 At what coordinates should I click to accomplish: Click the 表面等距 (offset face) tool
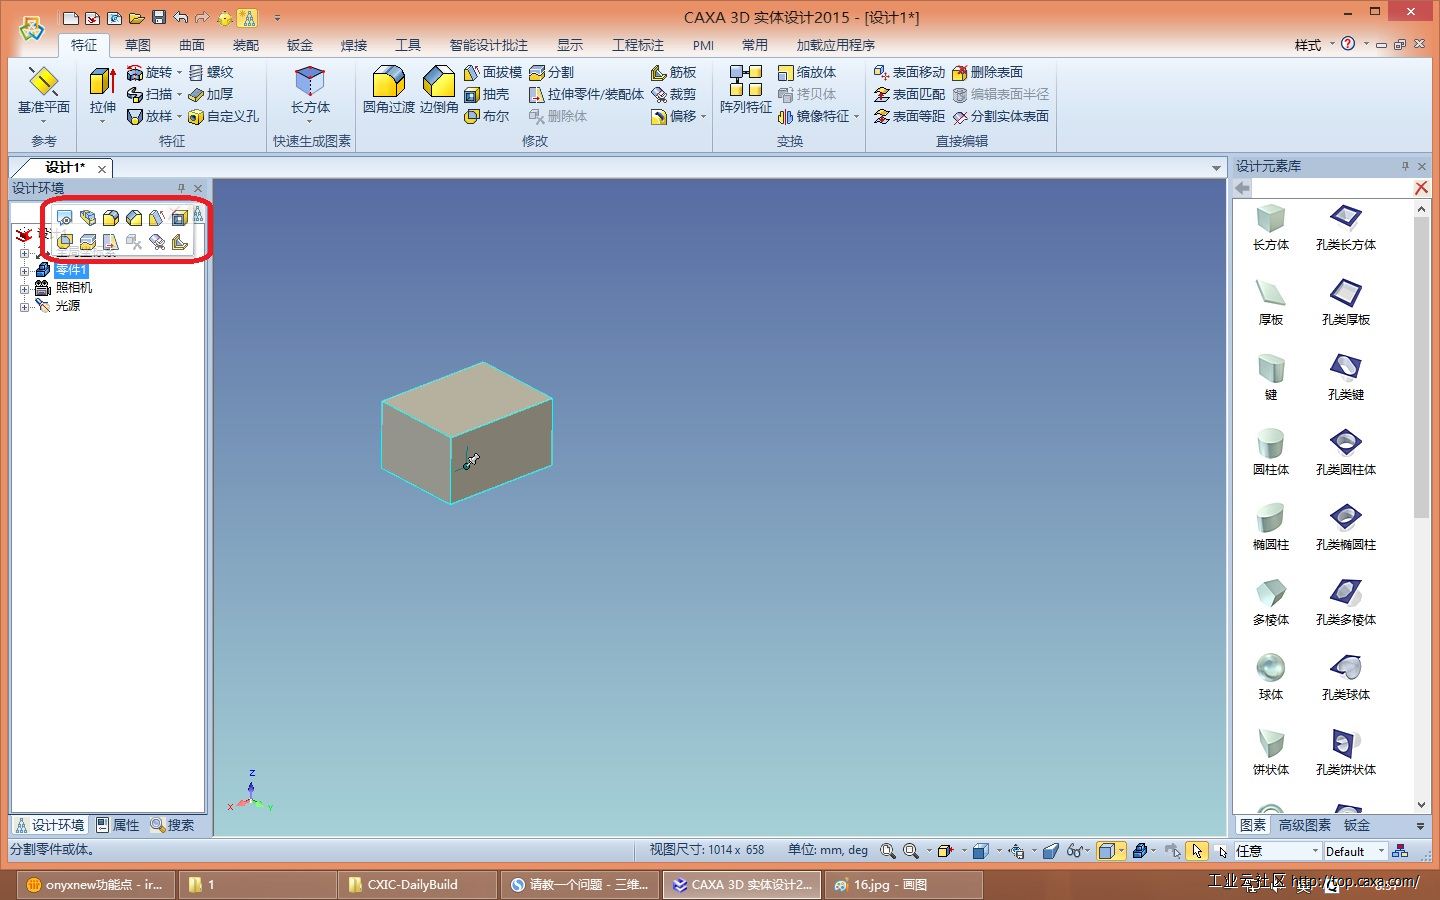tap(909, 116)
